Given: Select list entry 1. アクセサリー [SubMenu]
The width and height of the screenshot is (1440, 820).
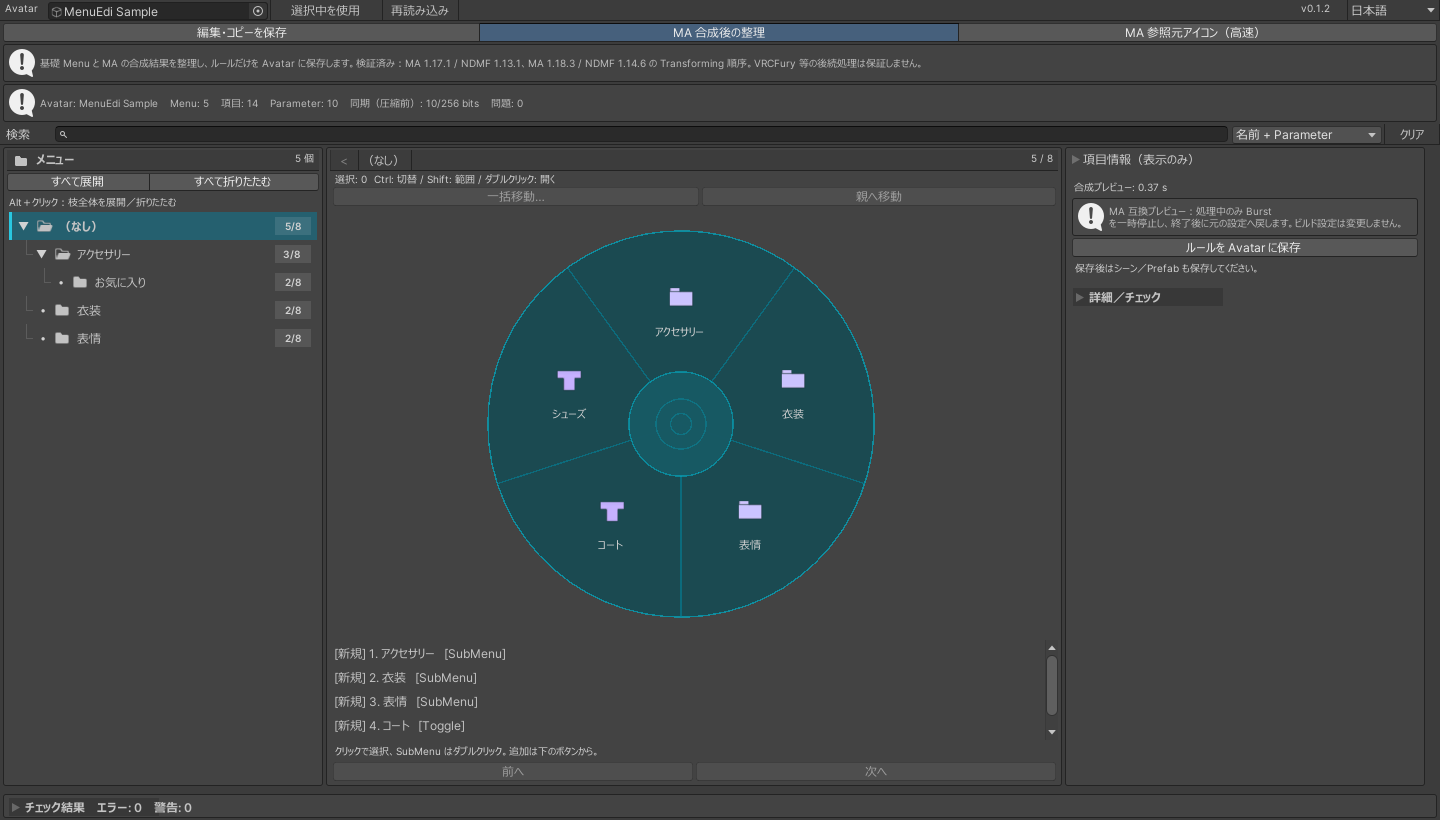Looking at the screenshot, I should 420,654.
